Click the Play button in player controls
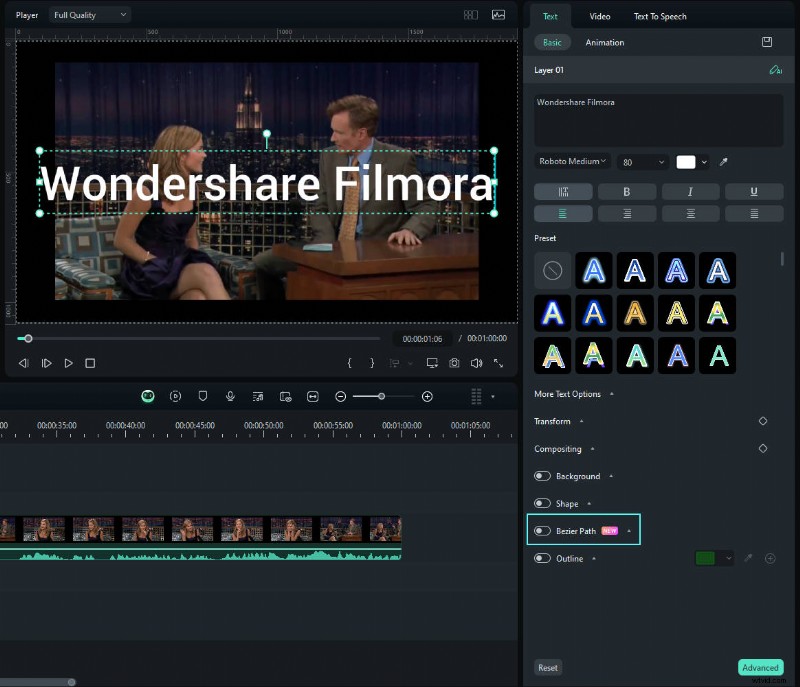Viewport: 800px width, 687px height. (68, 363)
